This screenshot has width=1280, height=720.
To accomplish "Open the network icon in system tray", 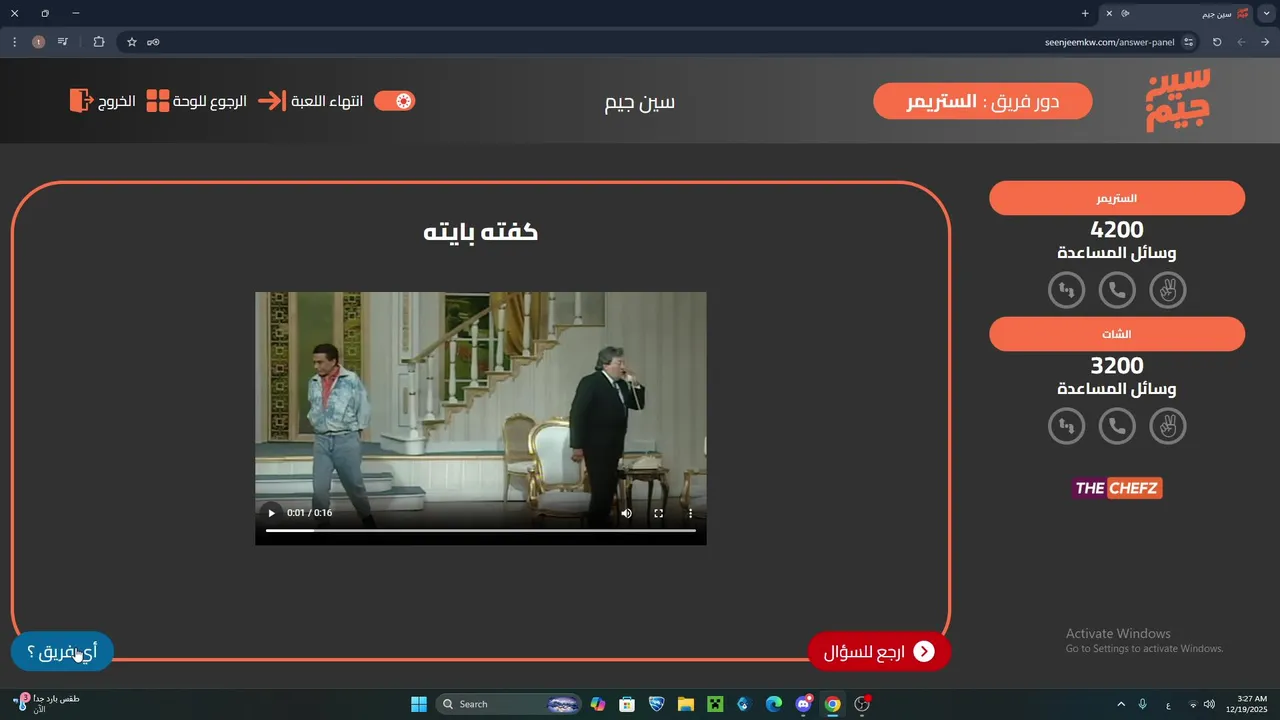I will (1192, 704).
